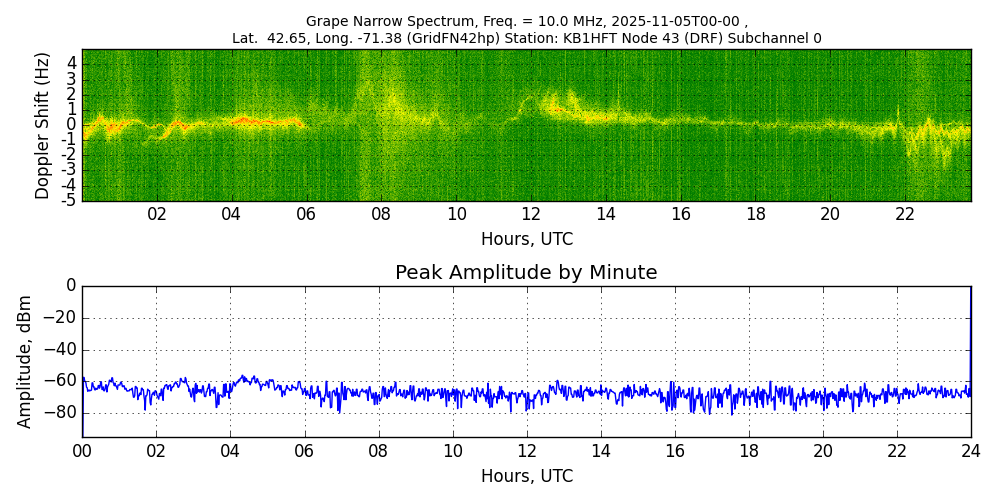
Task: Click the -20 tick on amplitude axis
Action: click(61, 318)
